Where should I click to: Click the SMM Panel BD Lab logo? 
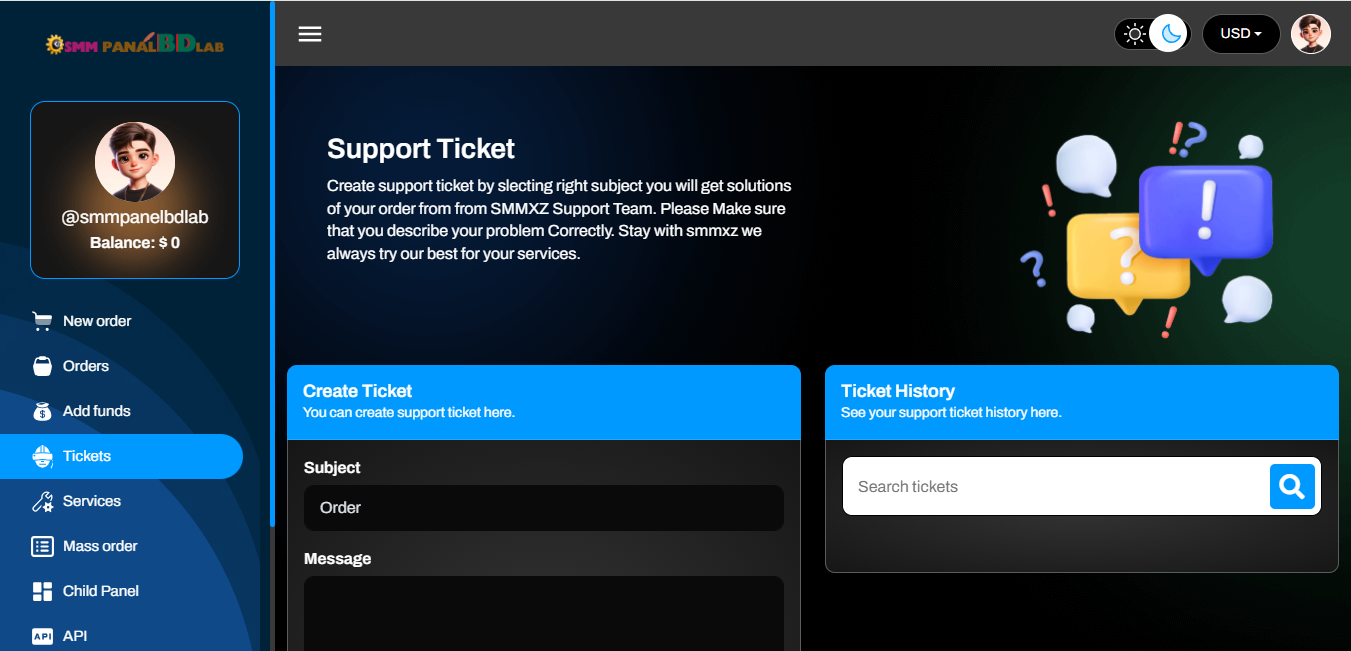pyautogui.click(x=135, y=44)
